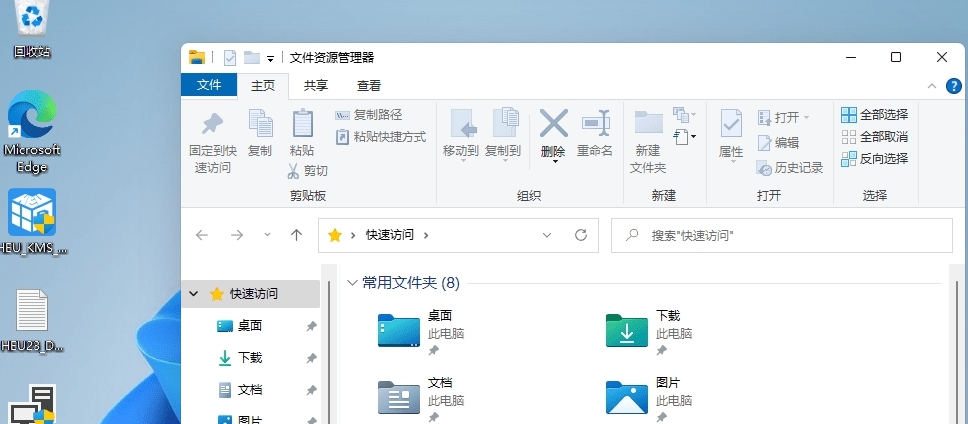Click the Up one level arrow
968x424 pixels.
click(x=296, y=235)
